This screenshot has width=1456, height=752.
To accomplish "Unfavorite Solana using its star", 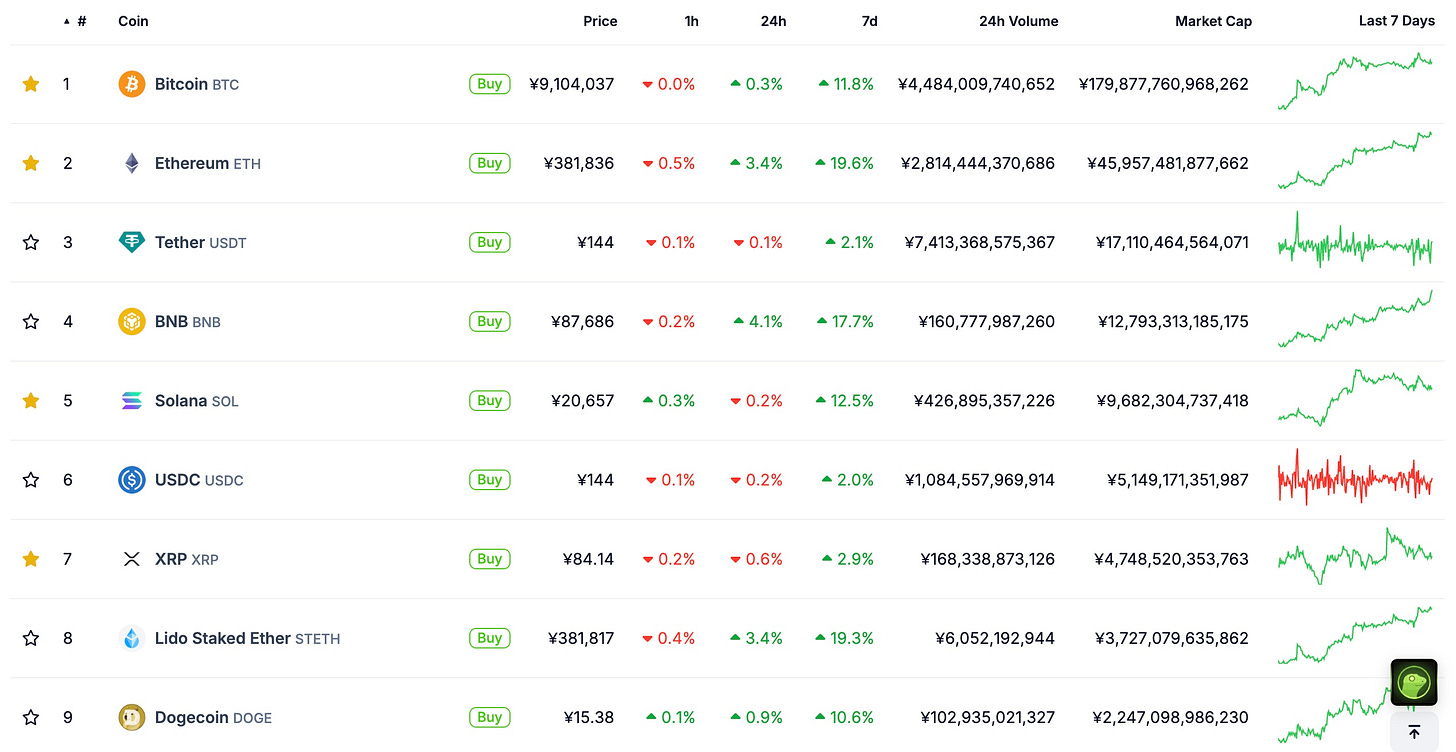I will 31,400.
